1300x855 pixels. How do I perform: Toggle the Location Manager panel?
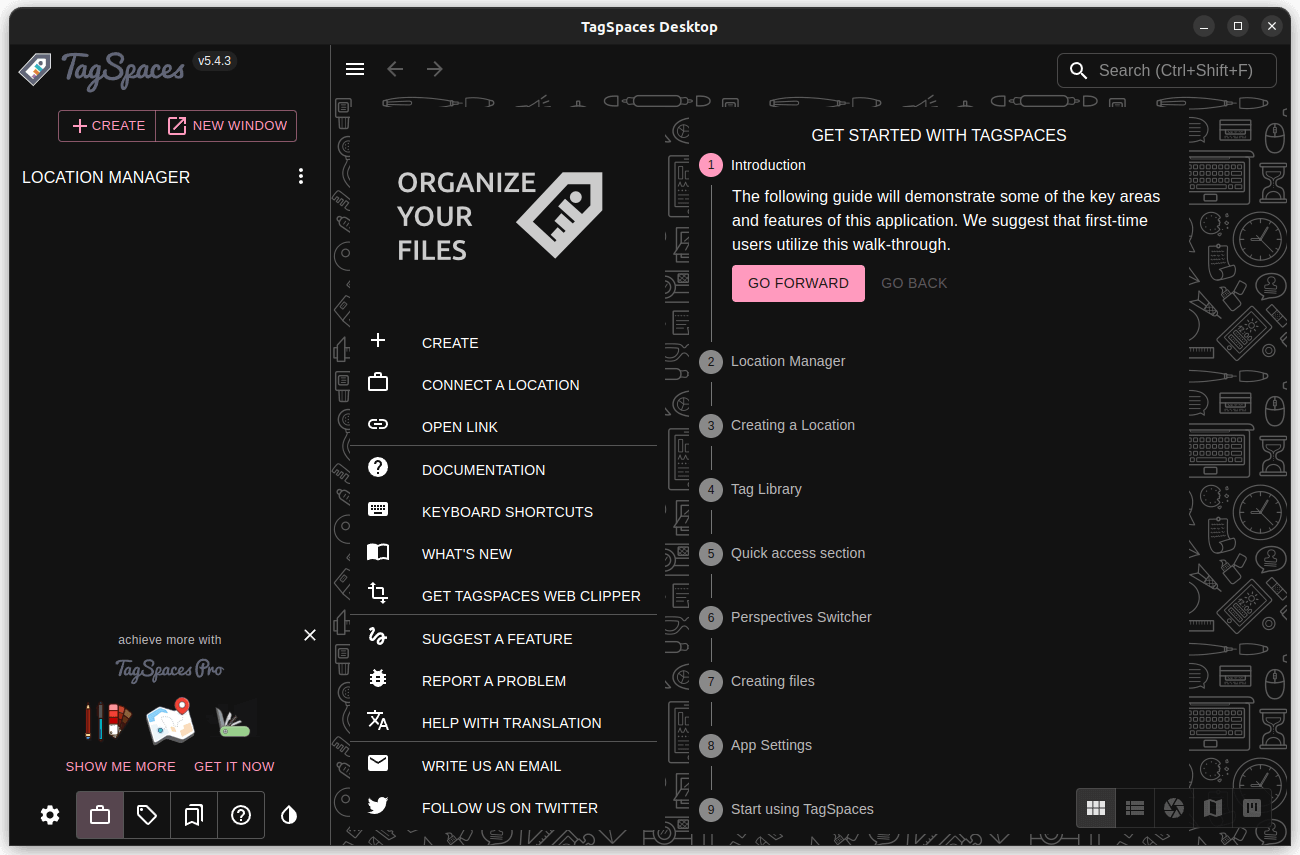click(x=99, y=815)
